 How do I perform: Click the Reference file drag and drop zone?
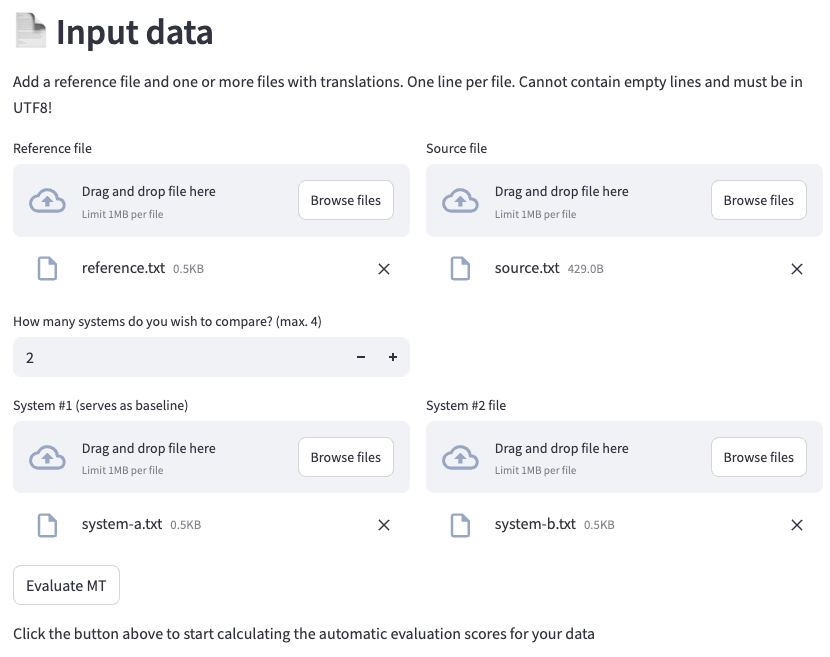[211, 200]
